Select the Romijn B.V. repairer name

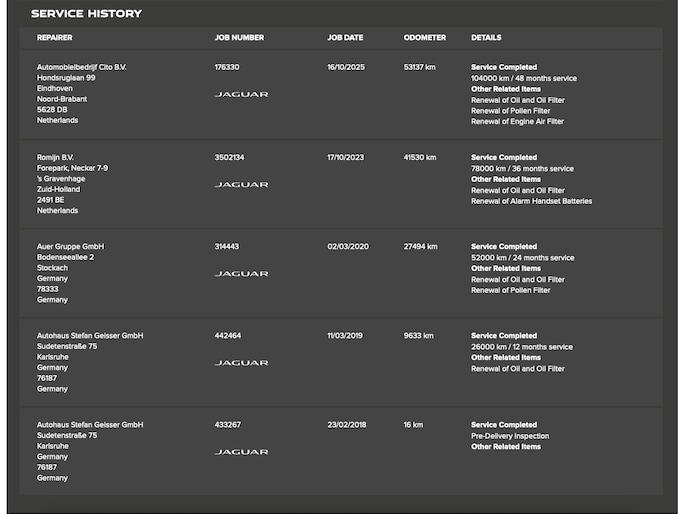(56, 157)
